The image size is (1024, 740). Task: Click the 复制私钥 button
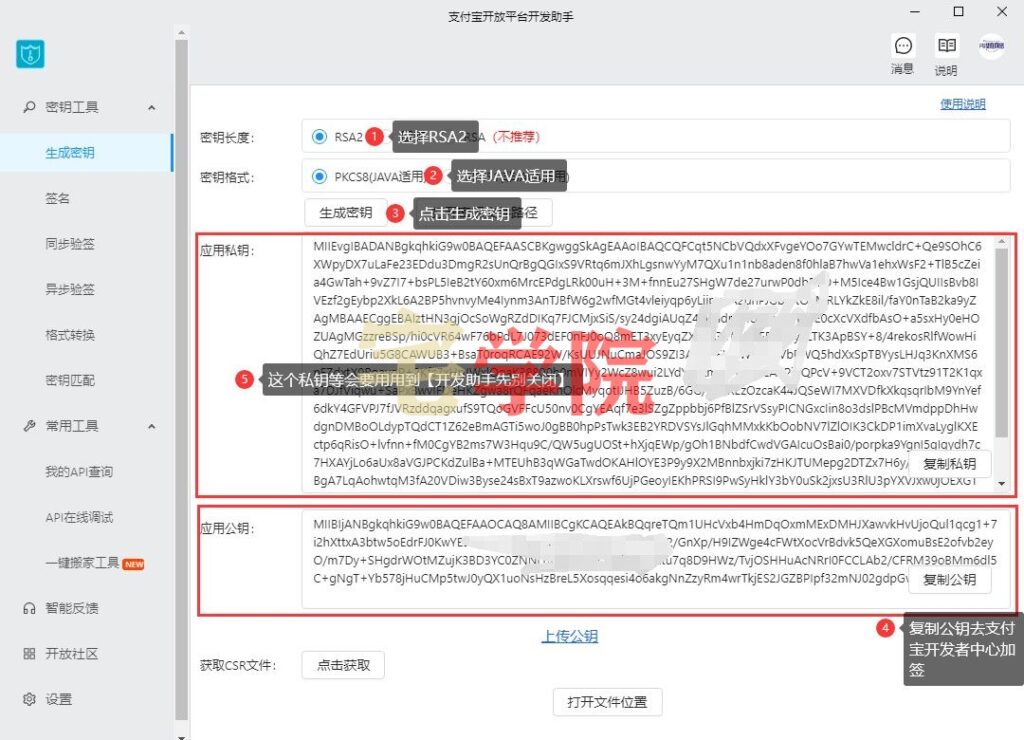pyautogui.click(x=950, y=464)
